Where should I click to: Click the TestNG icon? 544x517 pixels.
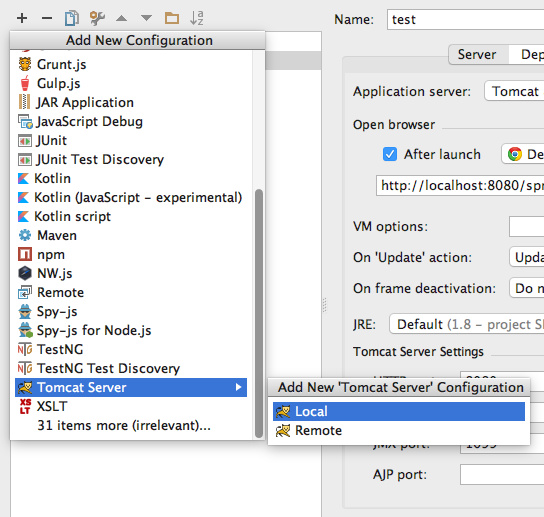pyautogui.click(x=25, y=349)
